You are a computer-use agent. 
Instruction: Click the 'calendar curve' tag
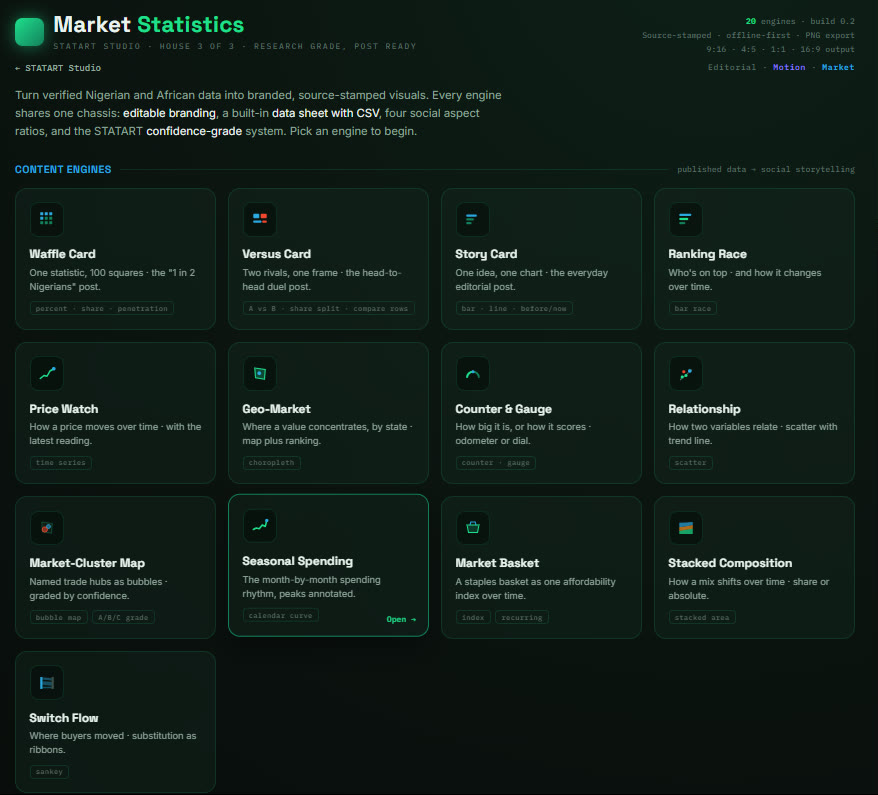pos(280,615)
